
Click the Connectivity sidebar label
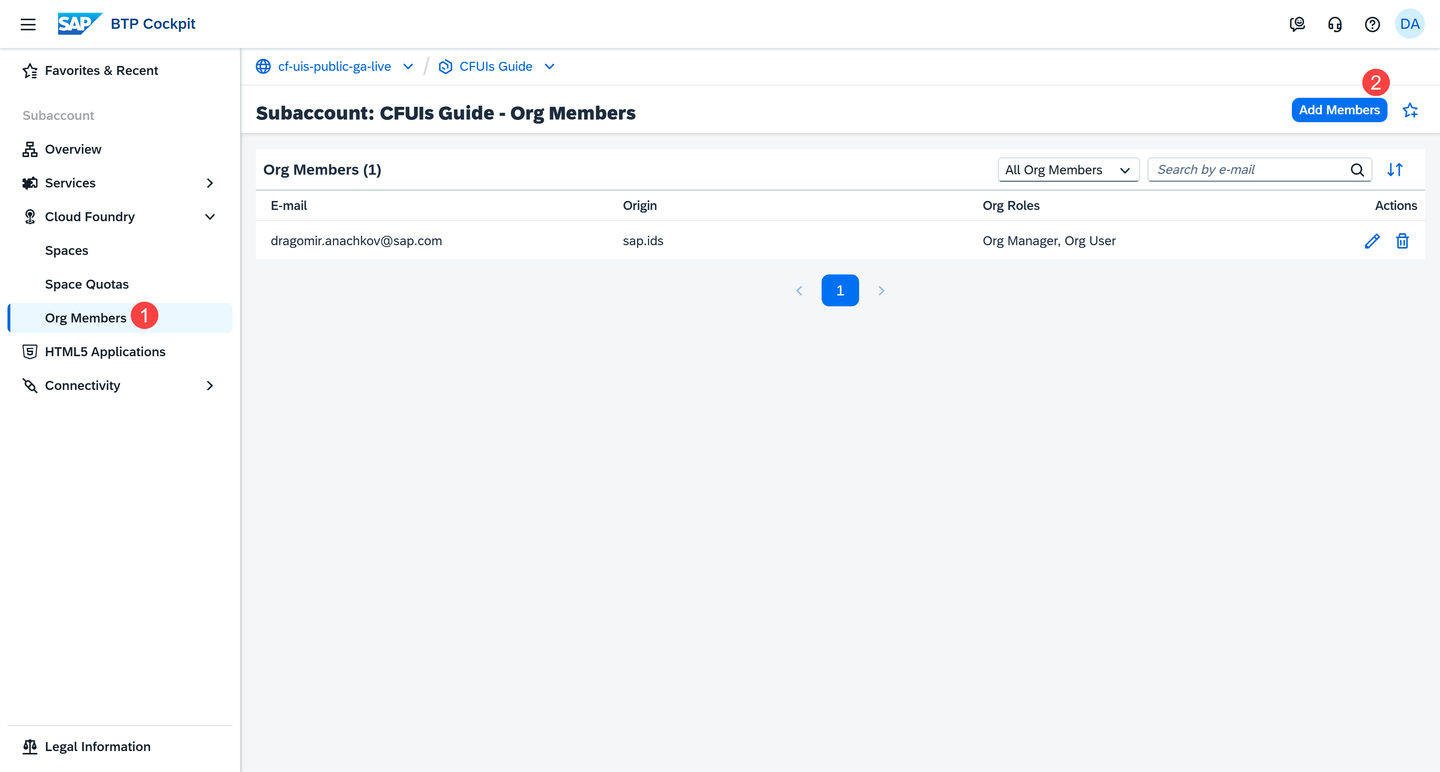(82, 386)
